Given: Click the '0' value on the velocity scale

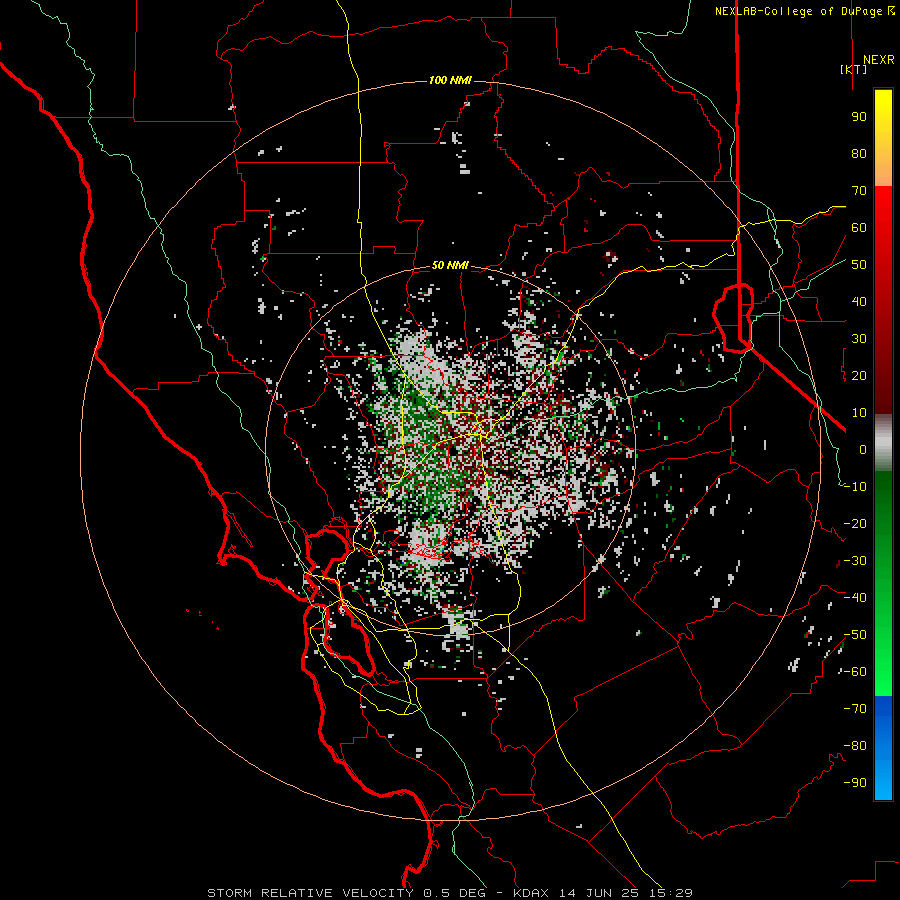Looking at the screenshot, I should (x=863, y=449).
